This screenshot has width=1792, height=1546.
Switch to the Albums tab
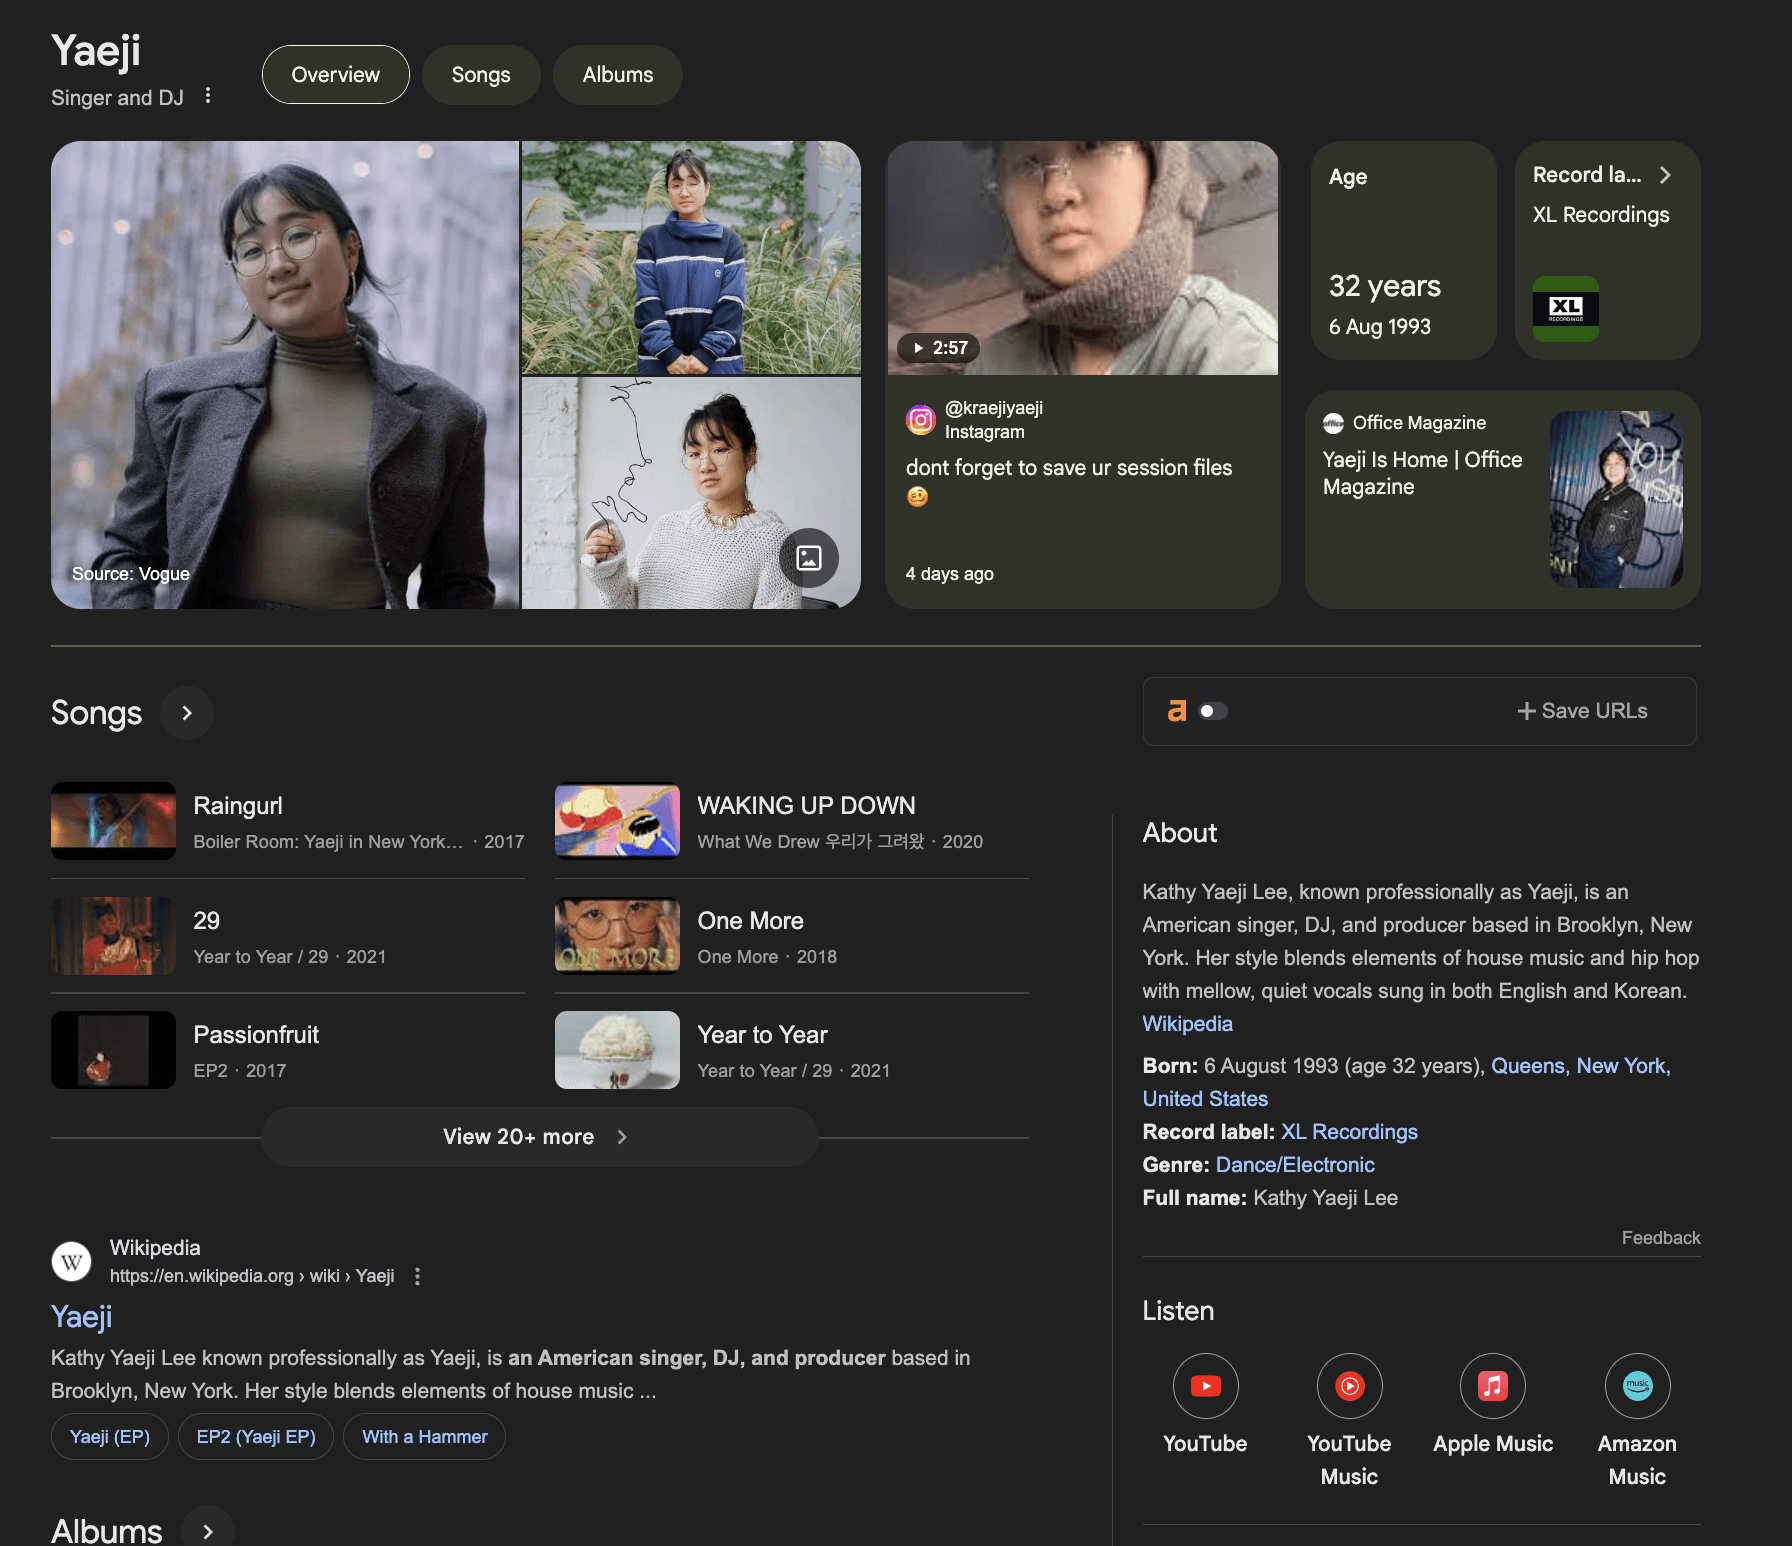click(618, 75)
